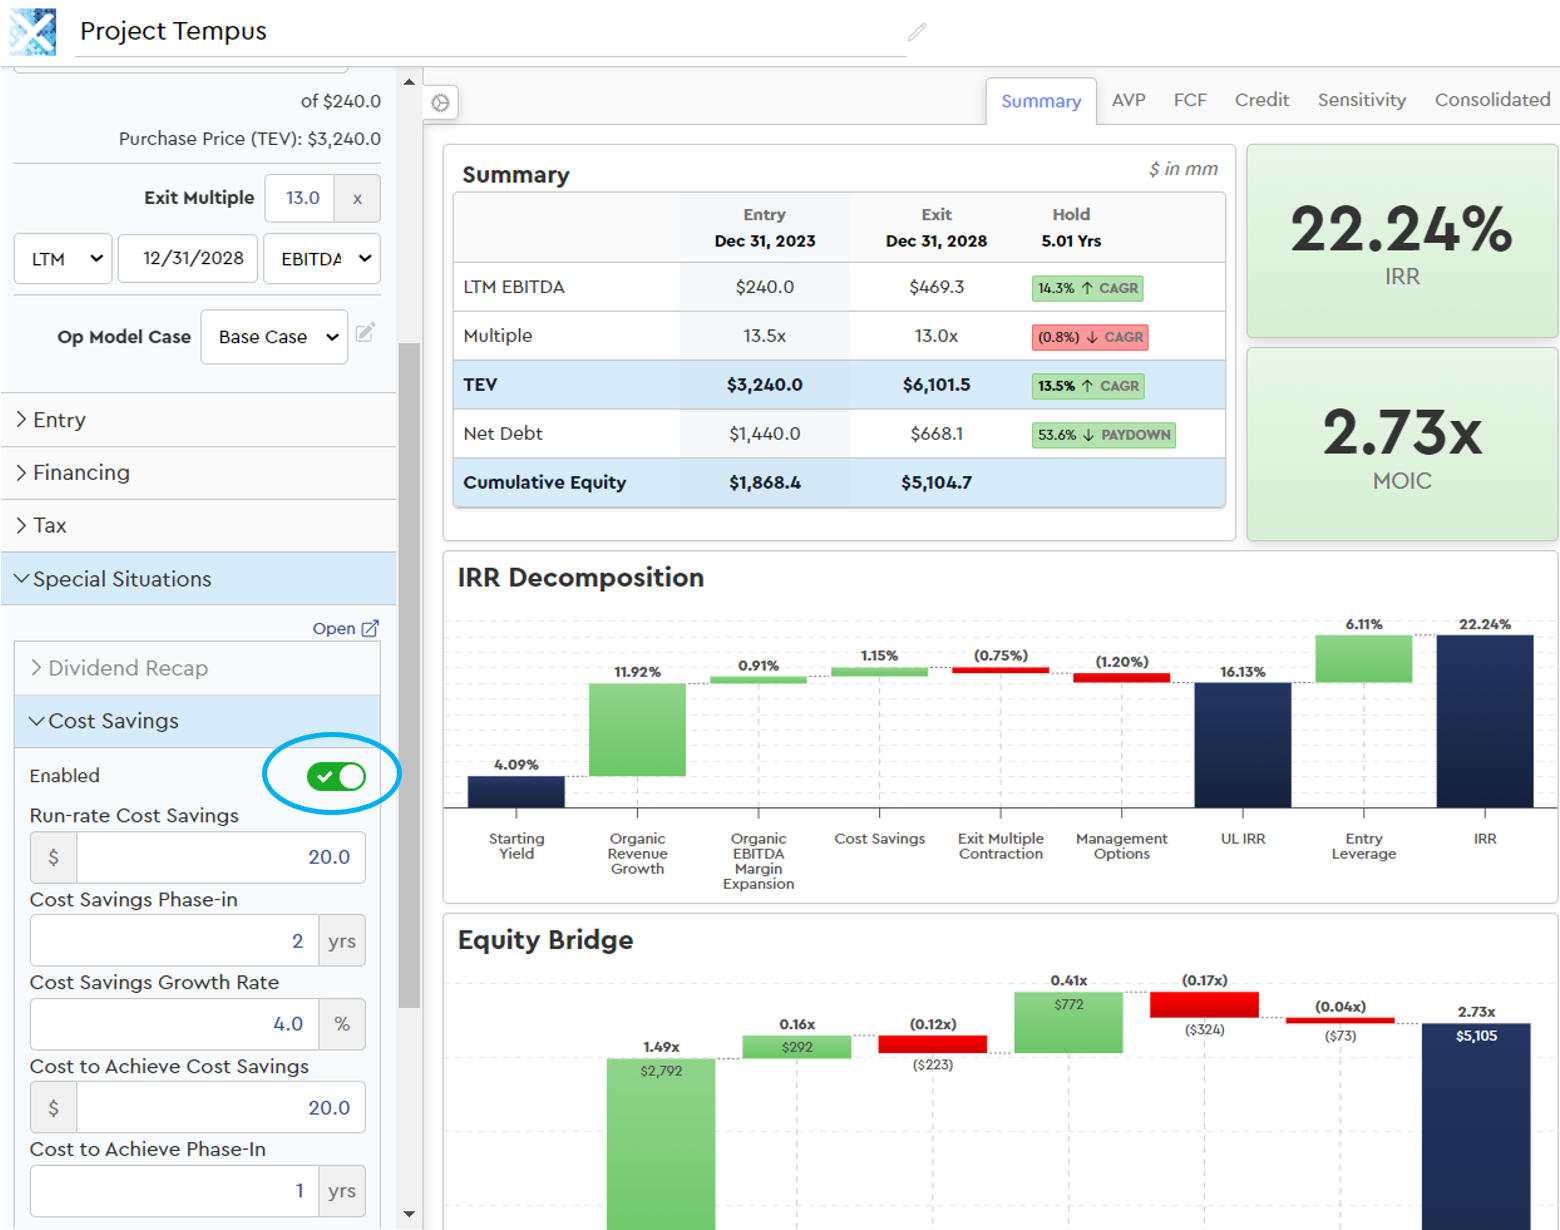1560x1230 pixels.
Task: Click the final IRR 22.24% bar
Action: click(1485, 721)
